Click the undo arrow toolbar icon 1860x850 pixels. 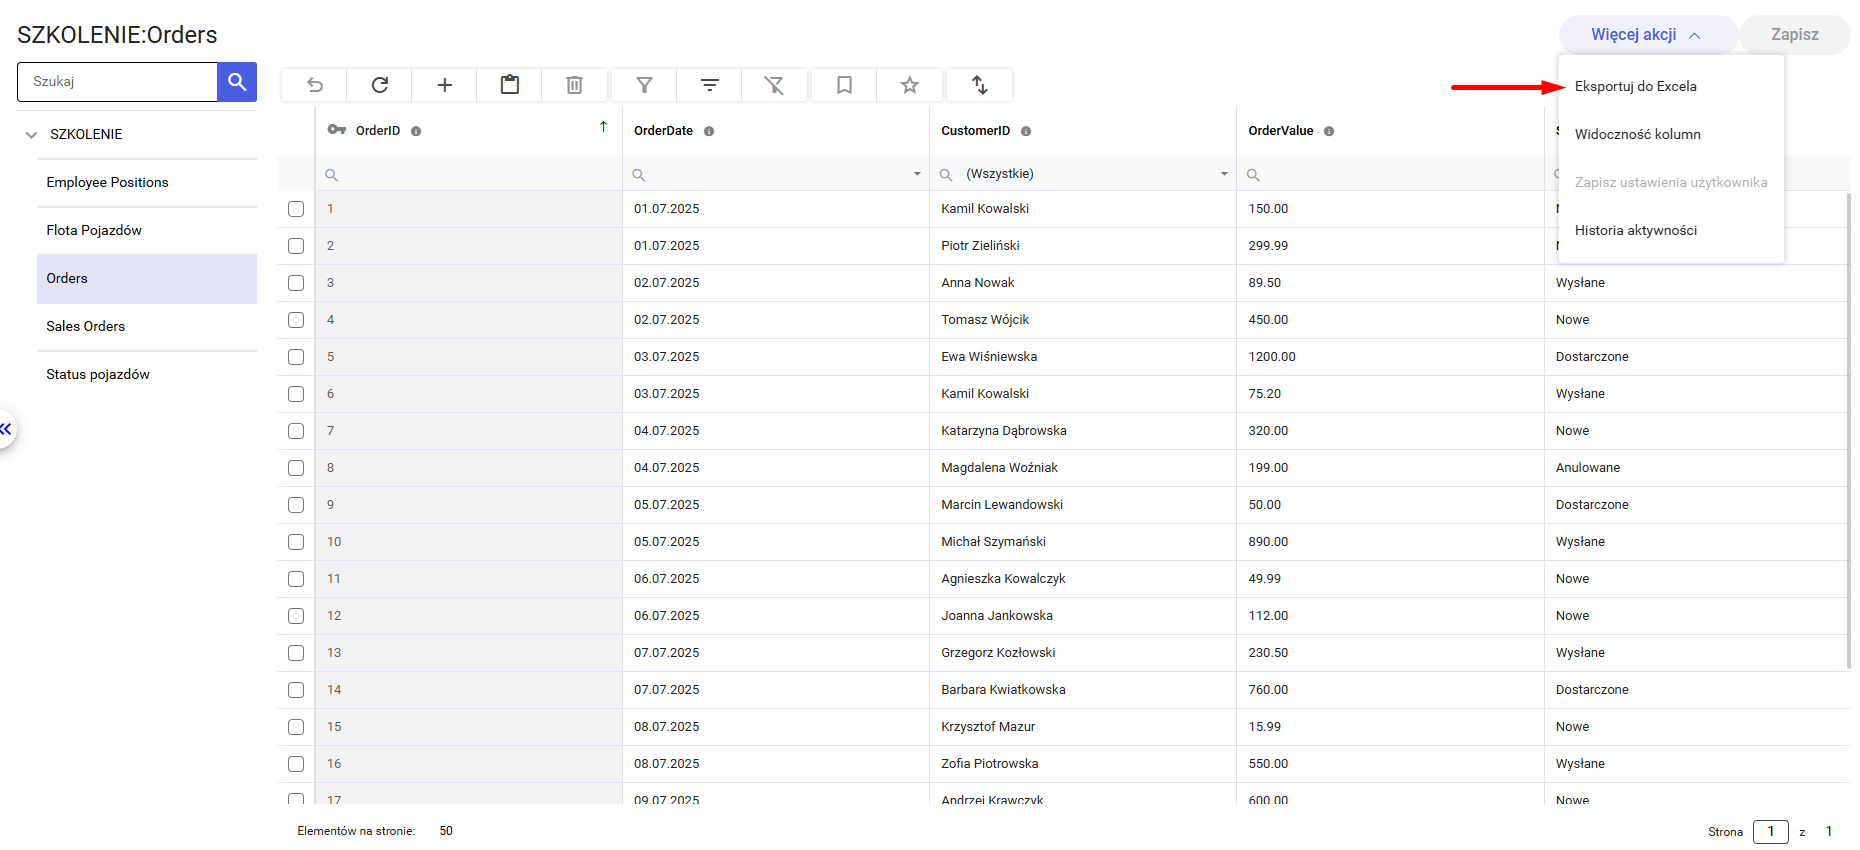tap(314, 85)
